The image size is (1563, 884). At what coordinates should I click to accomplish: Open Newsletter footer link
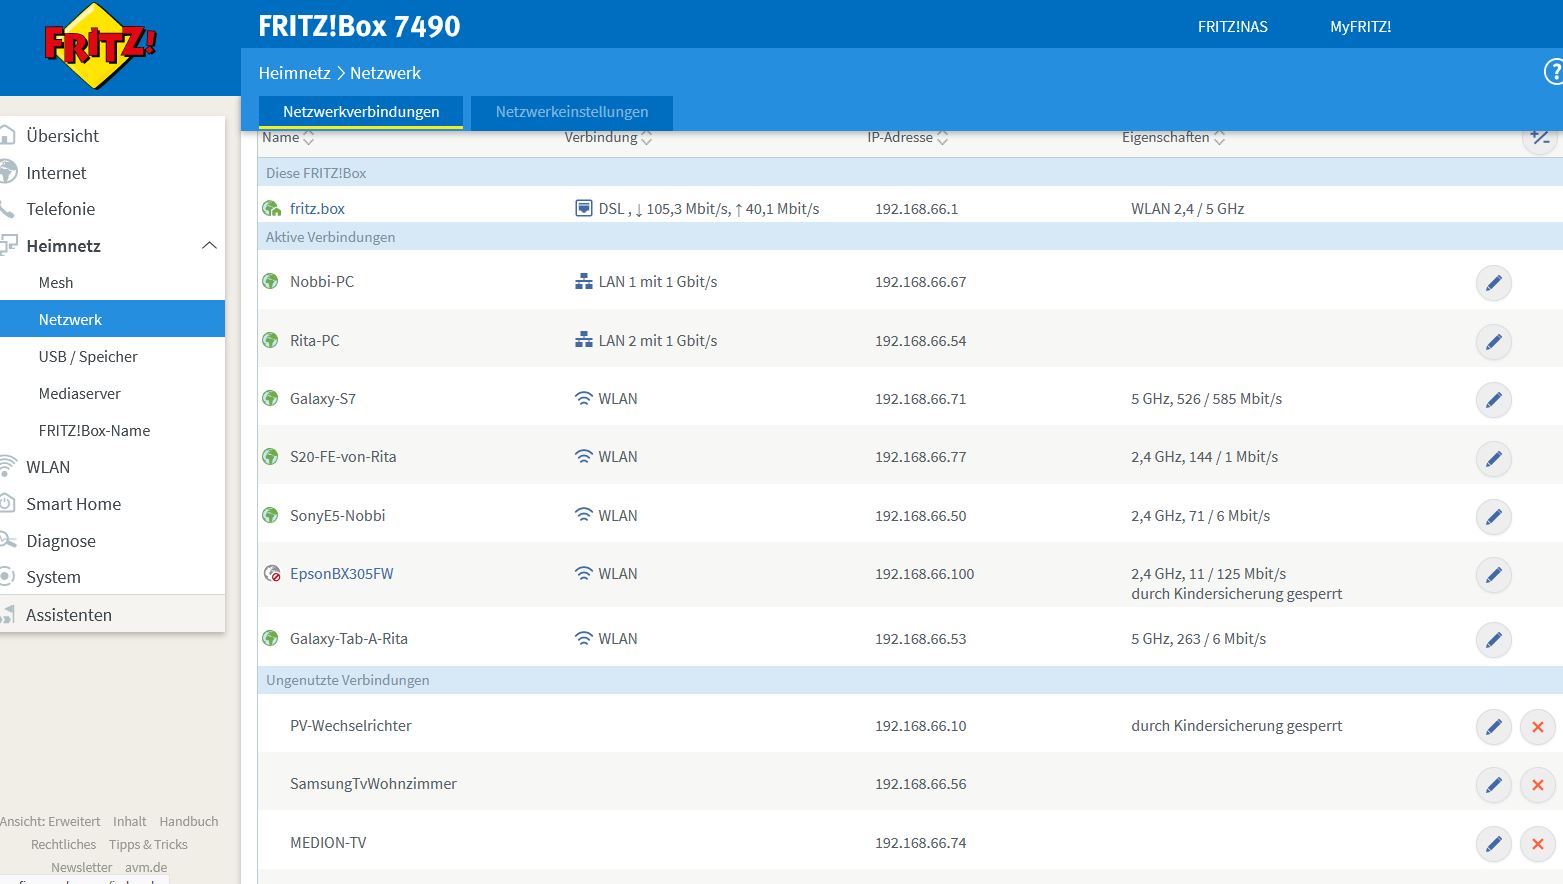(x=81, y=867)
